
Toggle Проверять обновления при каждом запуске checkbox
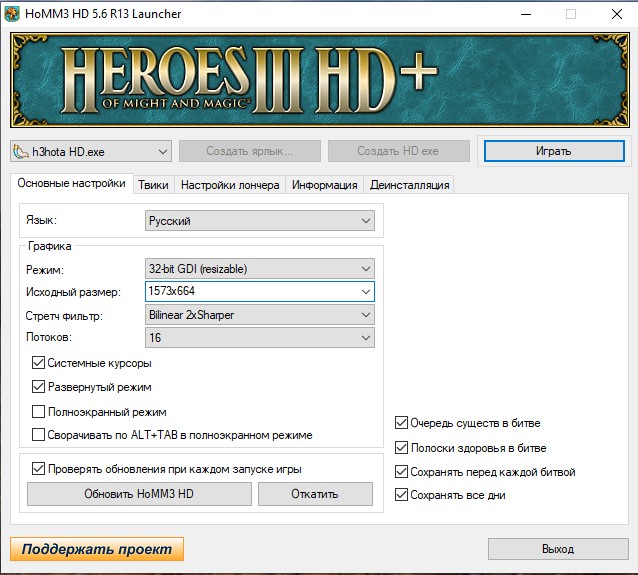38,469
